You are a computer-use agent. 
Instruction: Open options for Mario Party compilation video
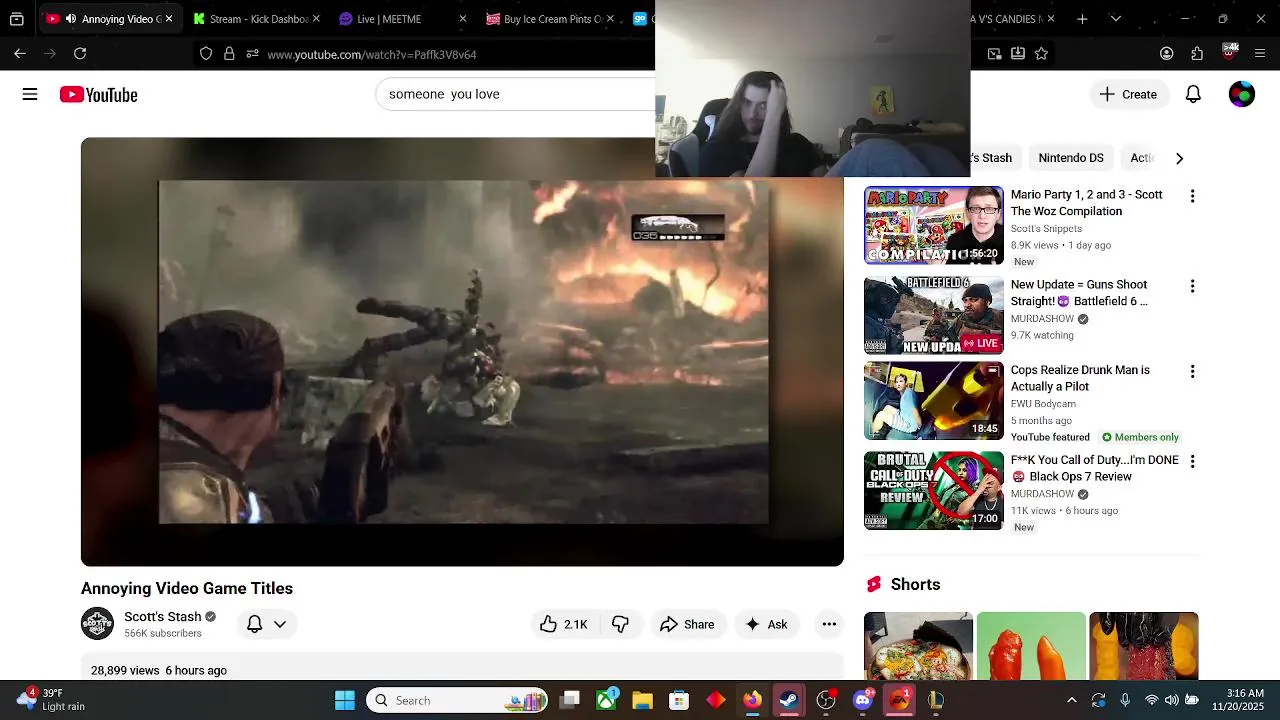(1192, 196)
